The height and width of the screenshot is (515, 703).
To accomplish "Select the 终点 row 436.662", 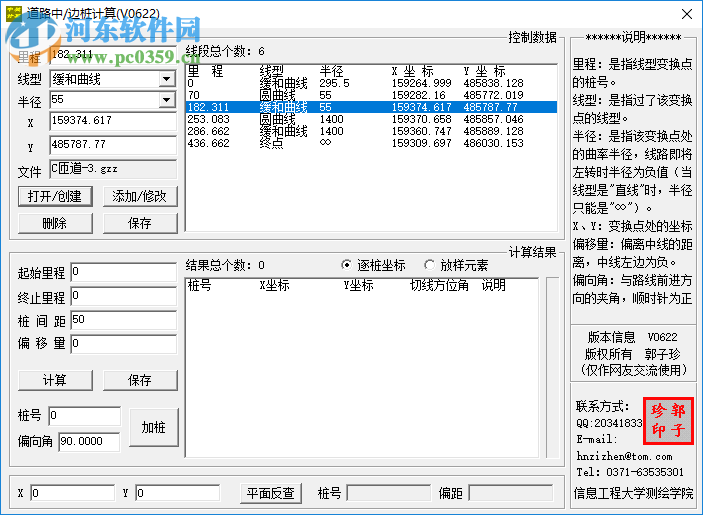I will click(x=371, y=143).
